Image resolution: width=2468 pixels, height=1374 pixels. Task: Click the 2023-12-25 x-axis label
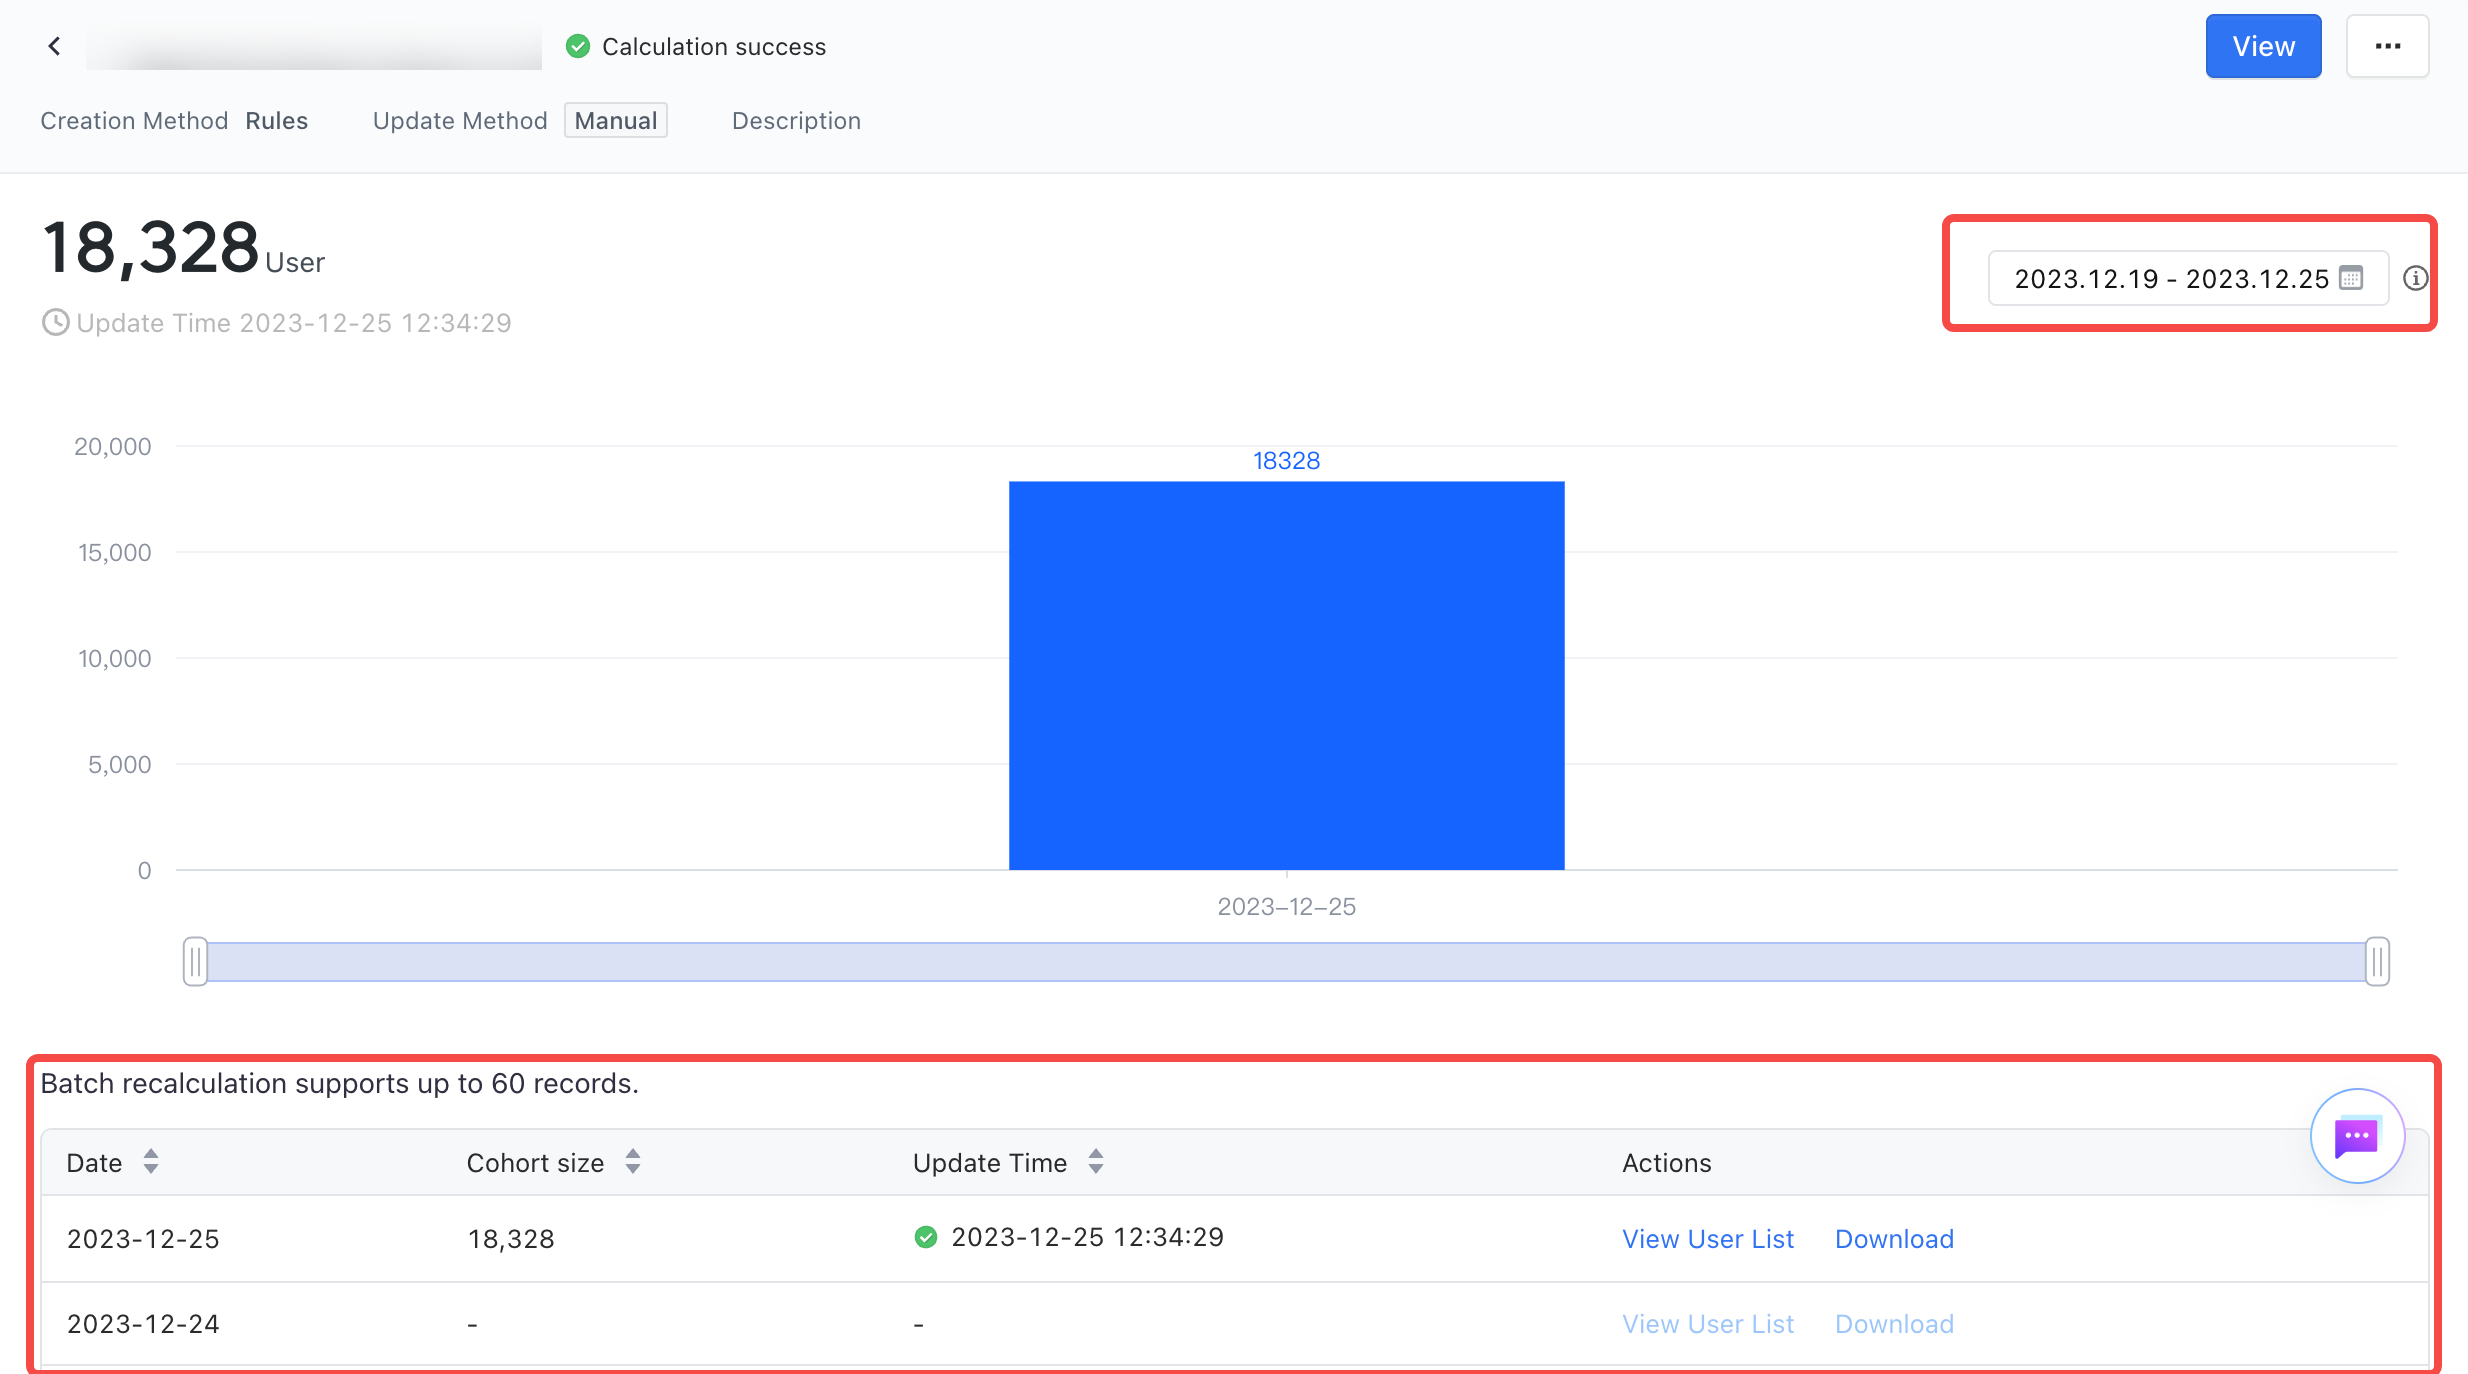coord(1286,907)
